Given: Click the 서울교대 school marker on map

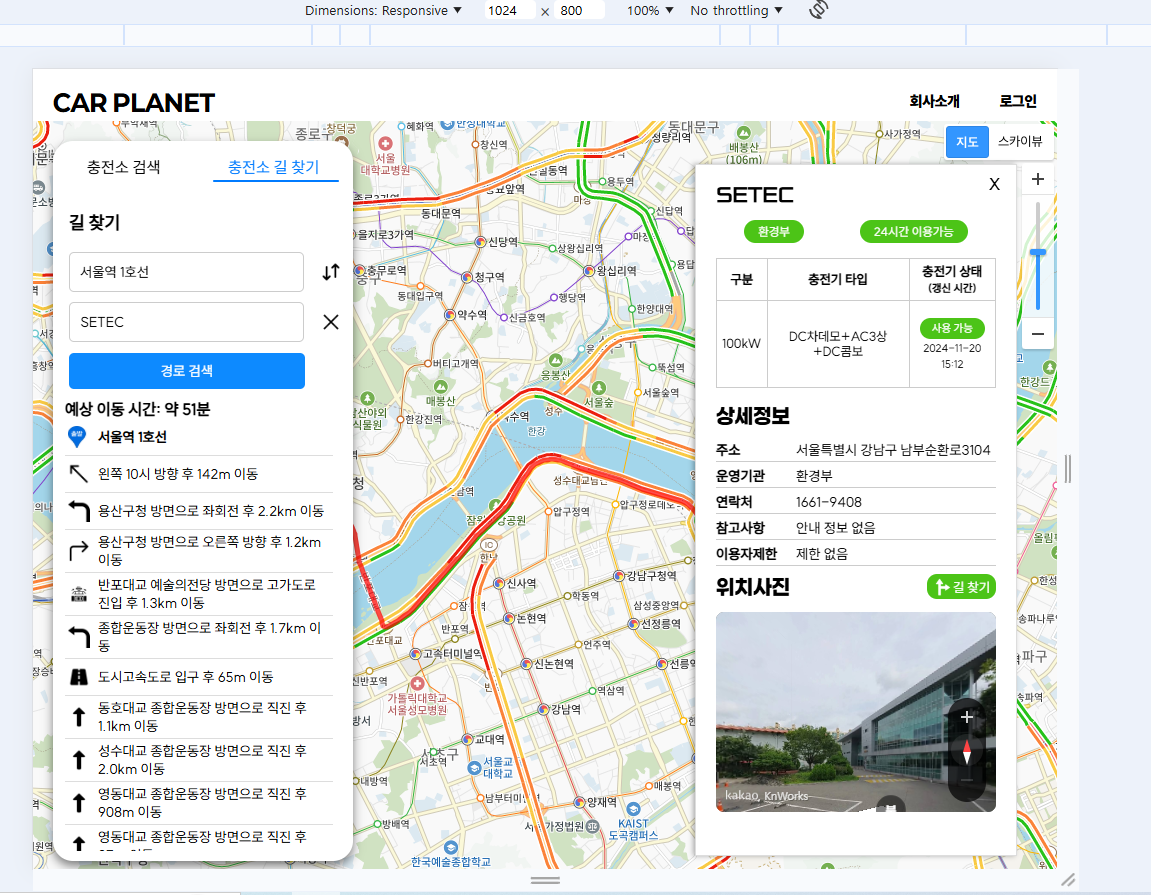Looking at the screenshot, I should click(474, 768).
